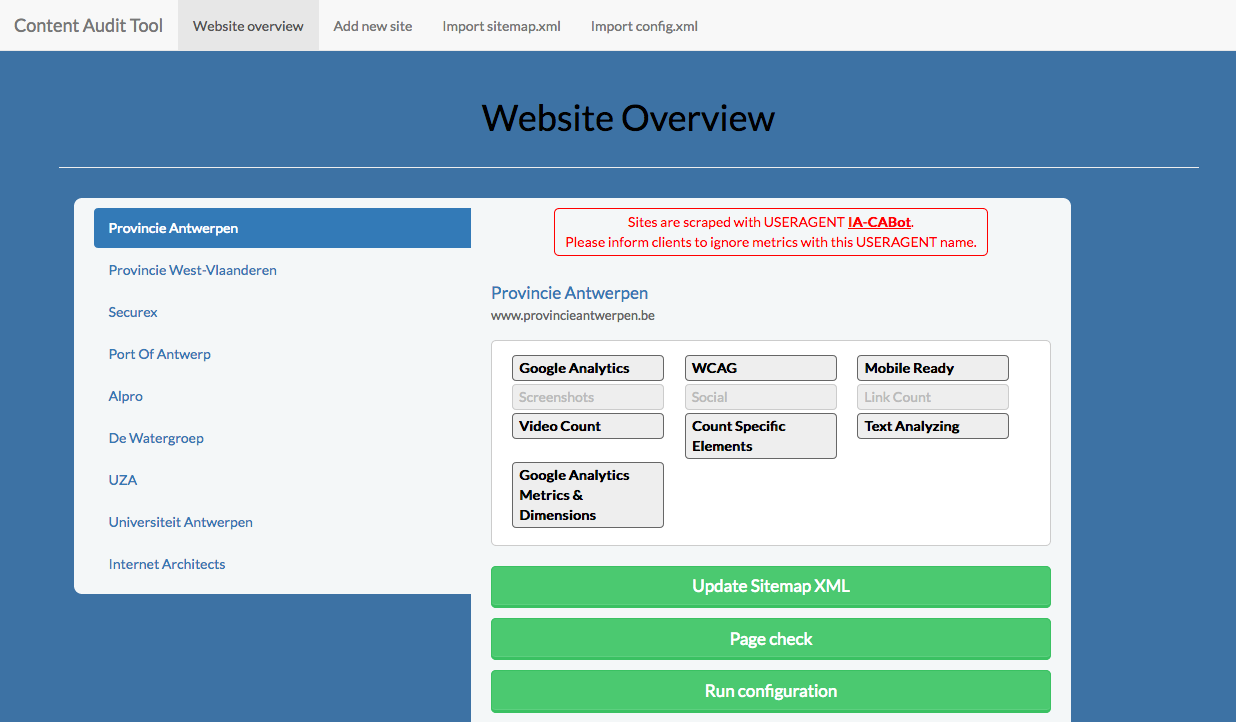Toggle the Text Analyzing option

(x=933, y=426)
